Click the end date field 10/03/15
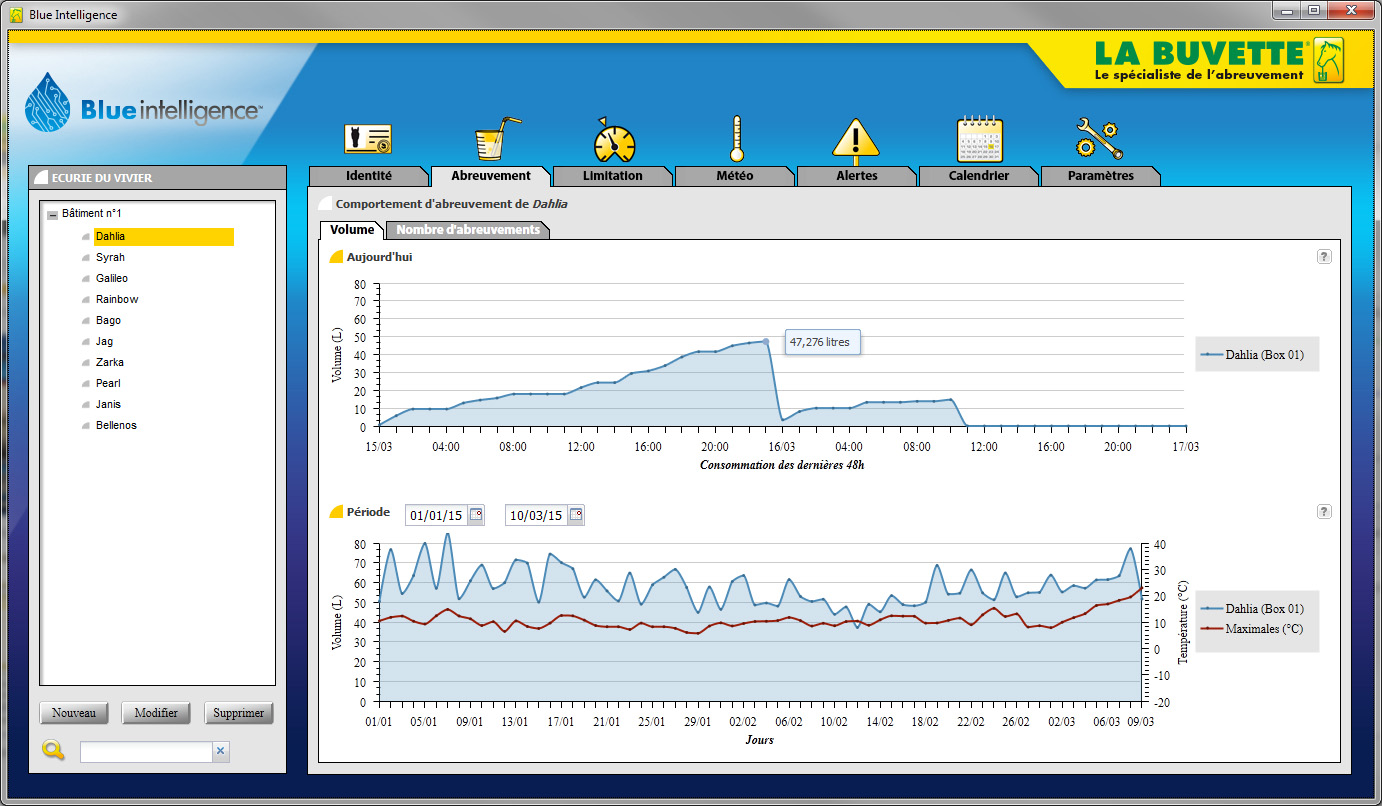Image resolution: width=1382 pixels, height=806 pixels. (535, 516)
